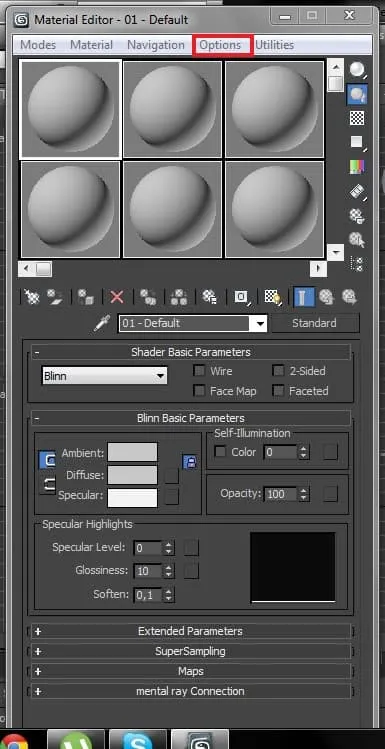
Task: Click the Standard material type button
Action: point(314,323)
